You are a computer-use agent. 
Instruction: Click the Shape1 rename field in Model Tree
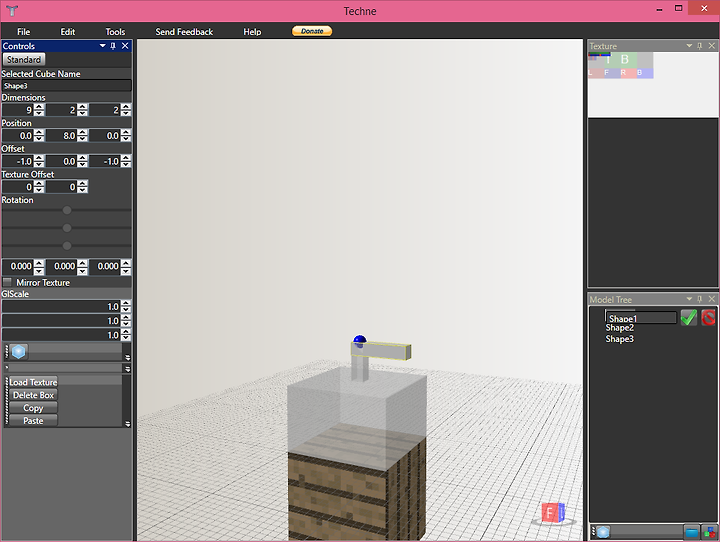point(641,318)
